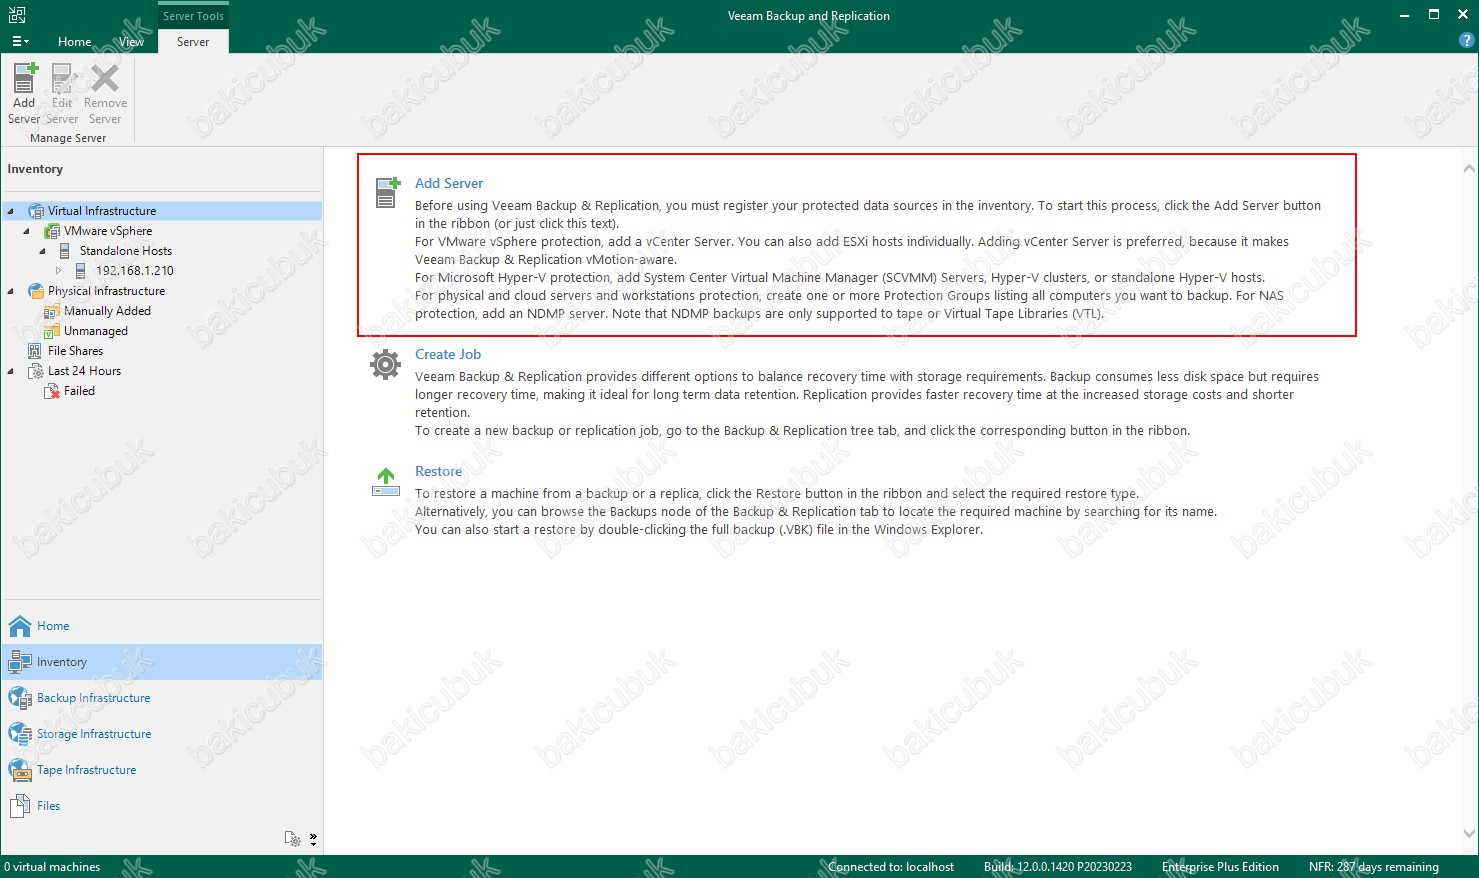Click the Physical Infrastructure node icon
The height and width of the screenshot is (878, 1479).
[x=36, y=291]
